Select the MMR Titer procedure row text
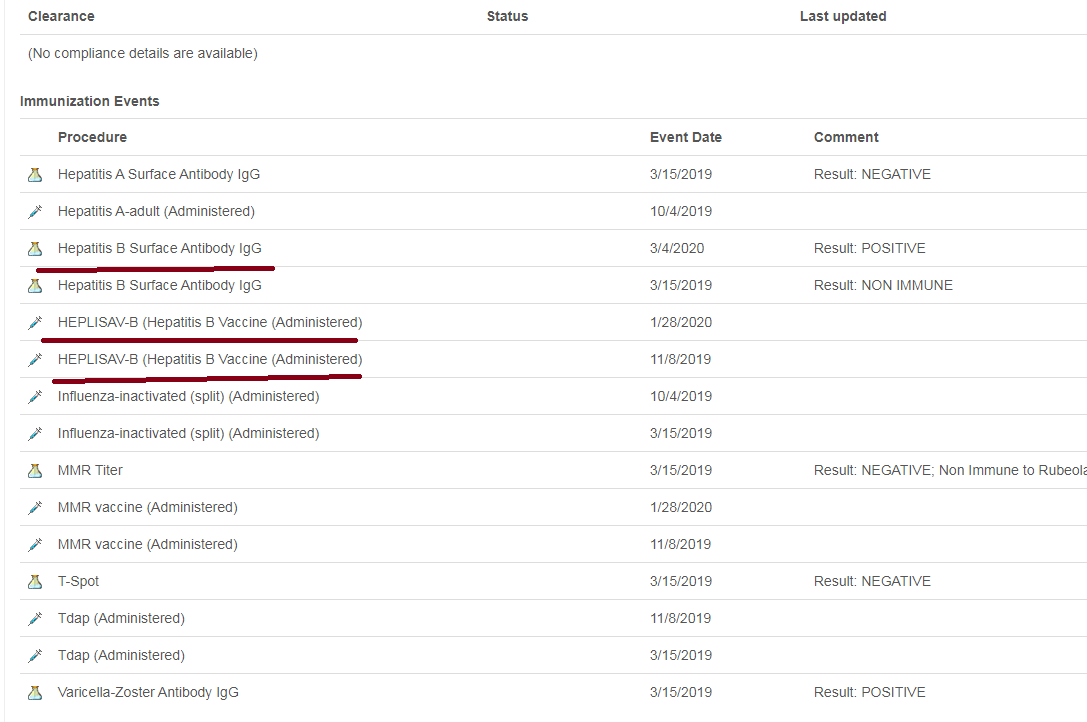Image resolution: width=1087 pixels, height=722 pixels. [x=90, y=470]
